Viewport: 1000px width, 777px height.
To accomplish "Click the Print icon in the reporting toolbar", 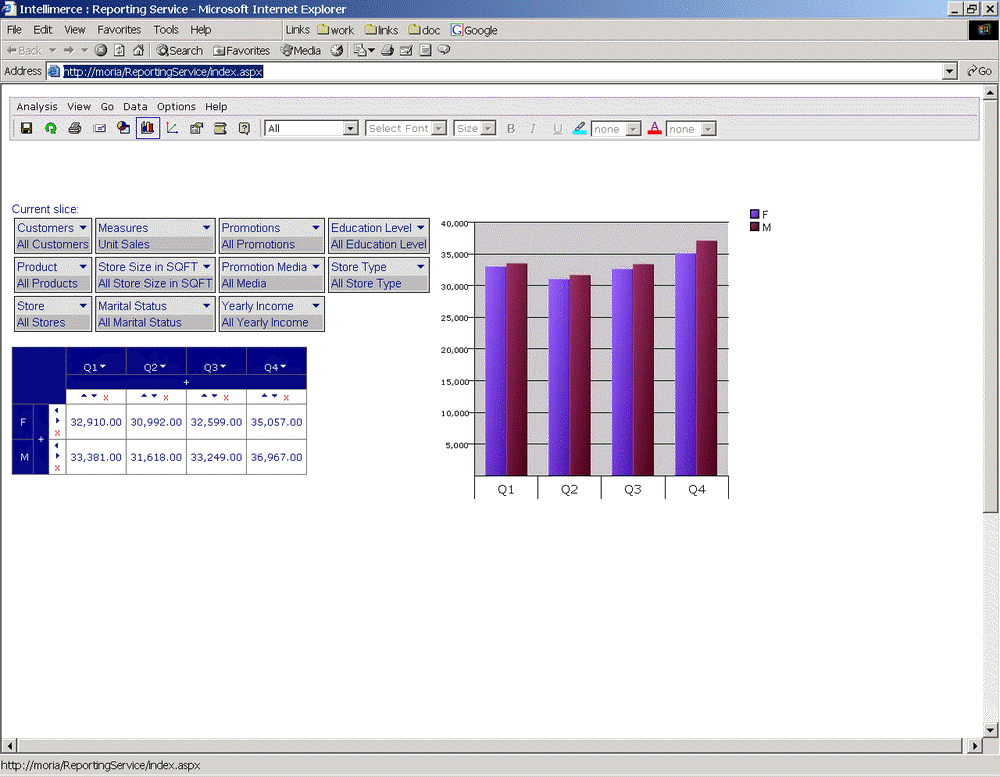I will (x=75, y=128).
